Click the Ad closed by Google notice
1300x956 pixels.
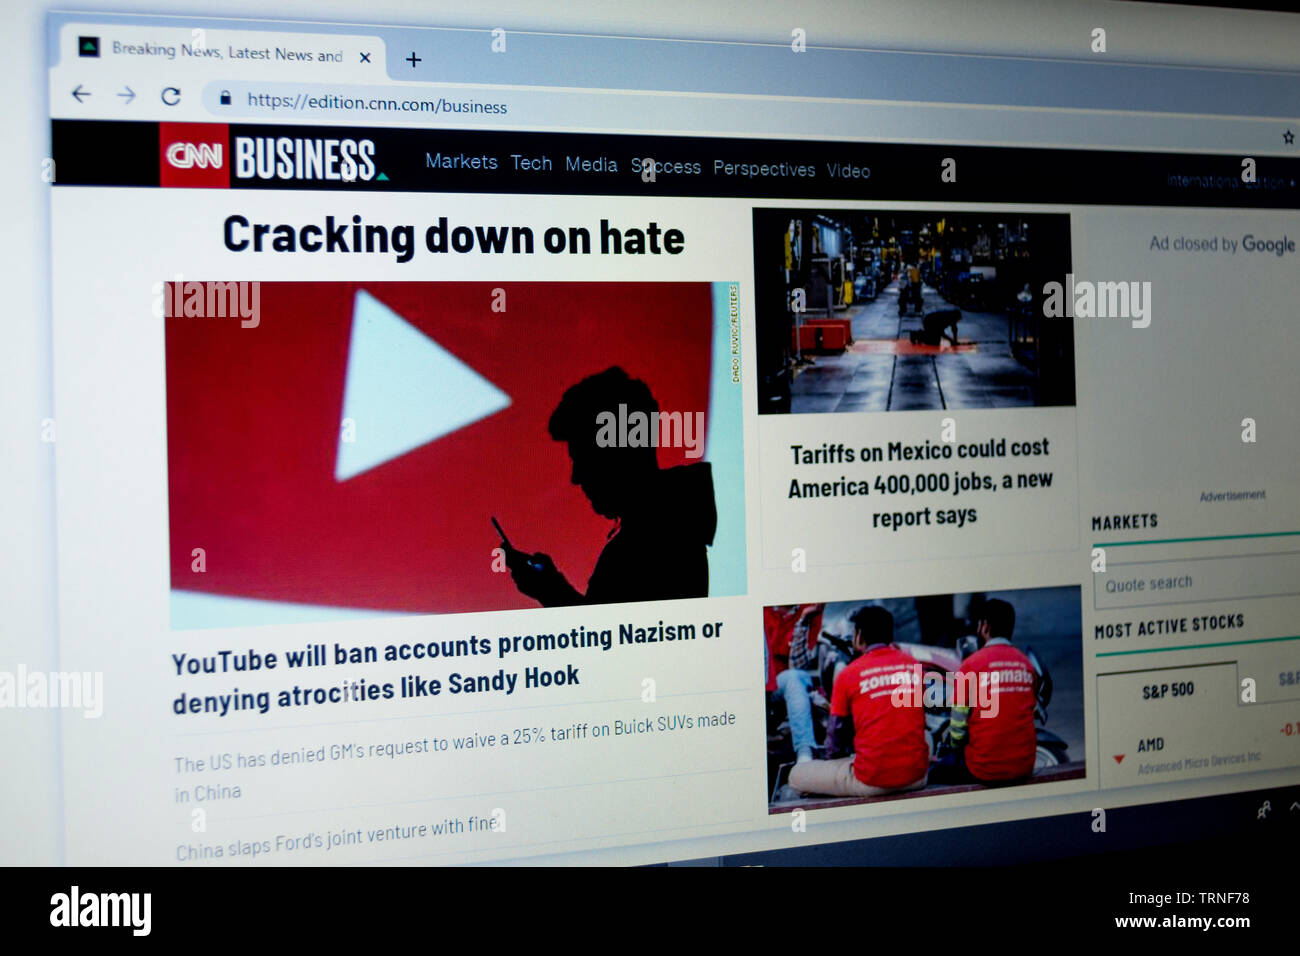click(1222, 244)
